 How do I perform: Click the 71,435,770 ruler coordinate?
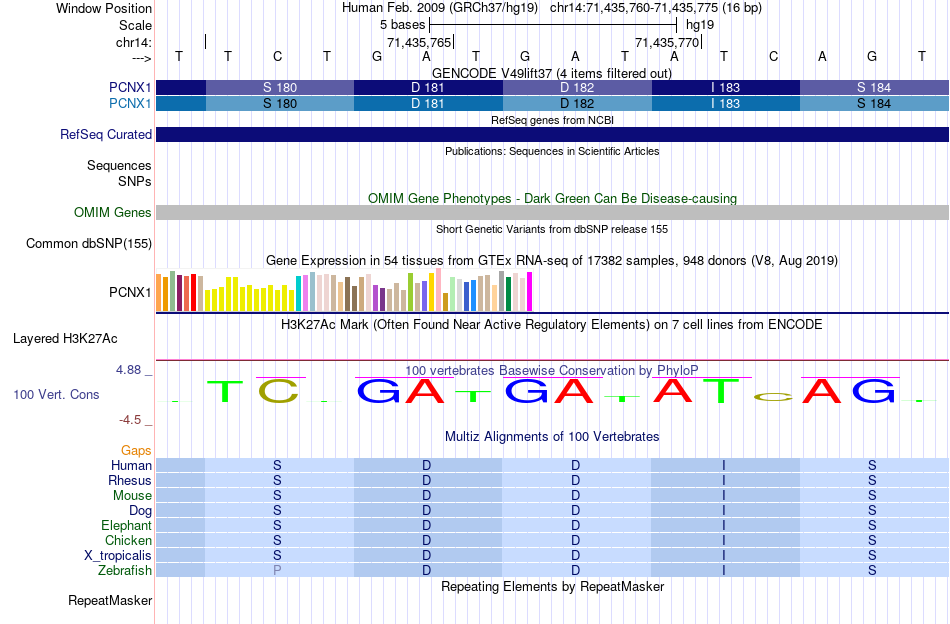tap(667, 42)
